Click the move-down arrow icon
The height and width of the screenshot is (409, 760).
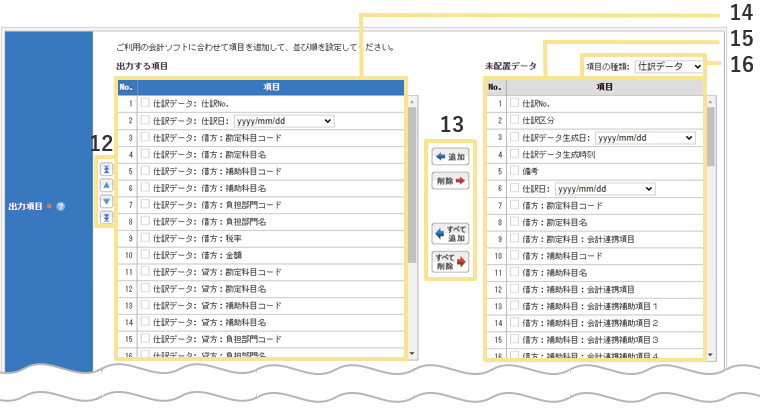pyautogui.click(x=106, y=202)
